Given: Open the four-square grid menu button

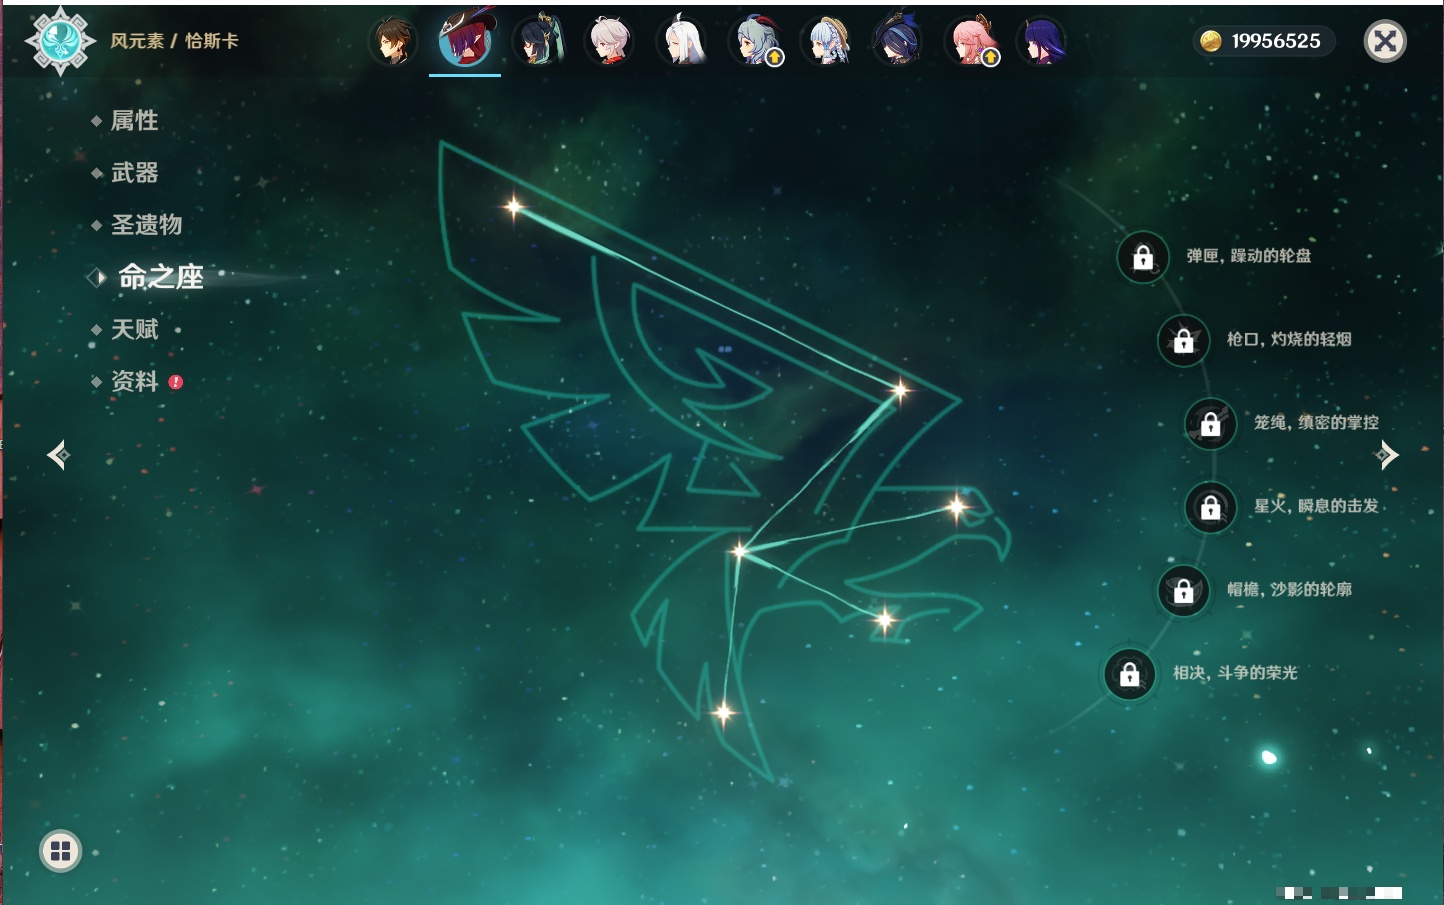Looking at the screenshot, I should tap(60, 851).
